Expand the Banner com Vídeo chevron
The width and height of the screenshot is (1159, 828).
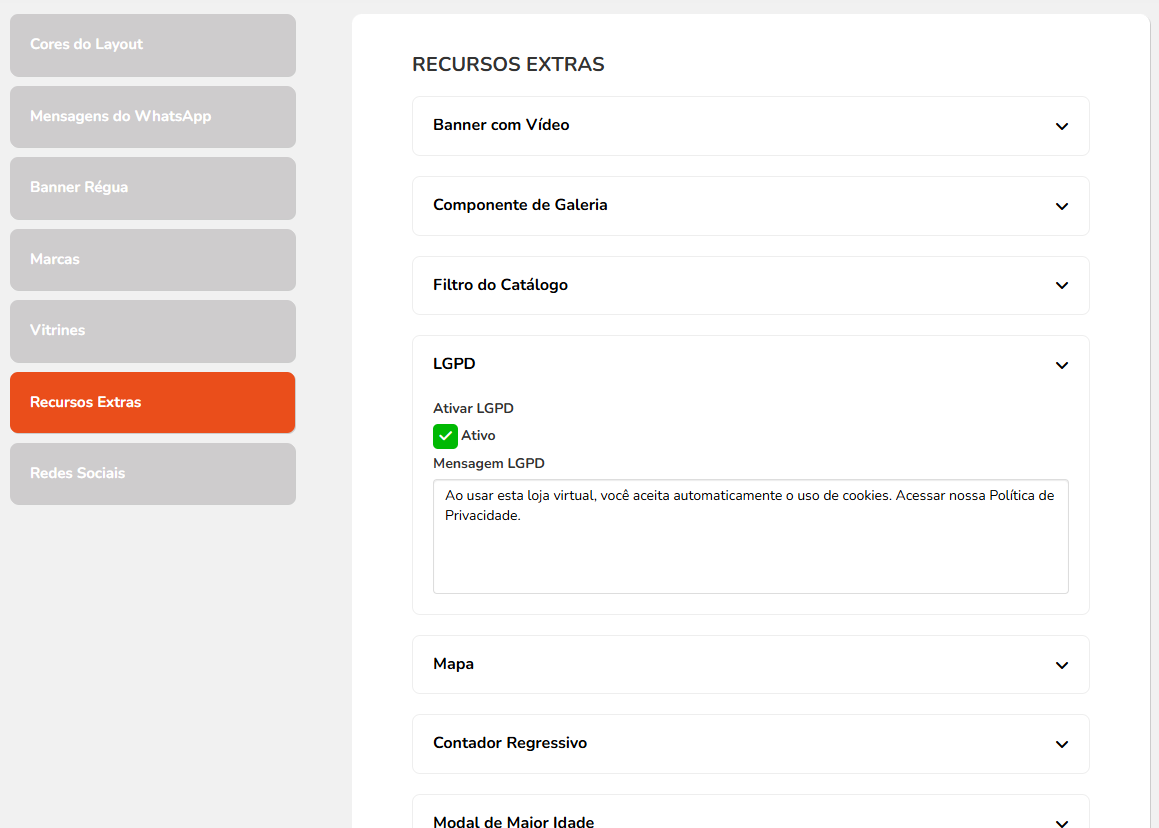(1061, 126)
